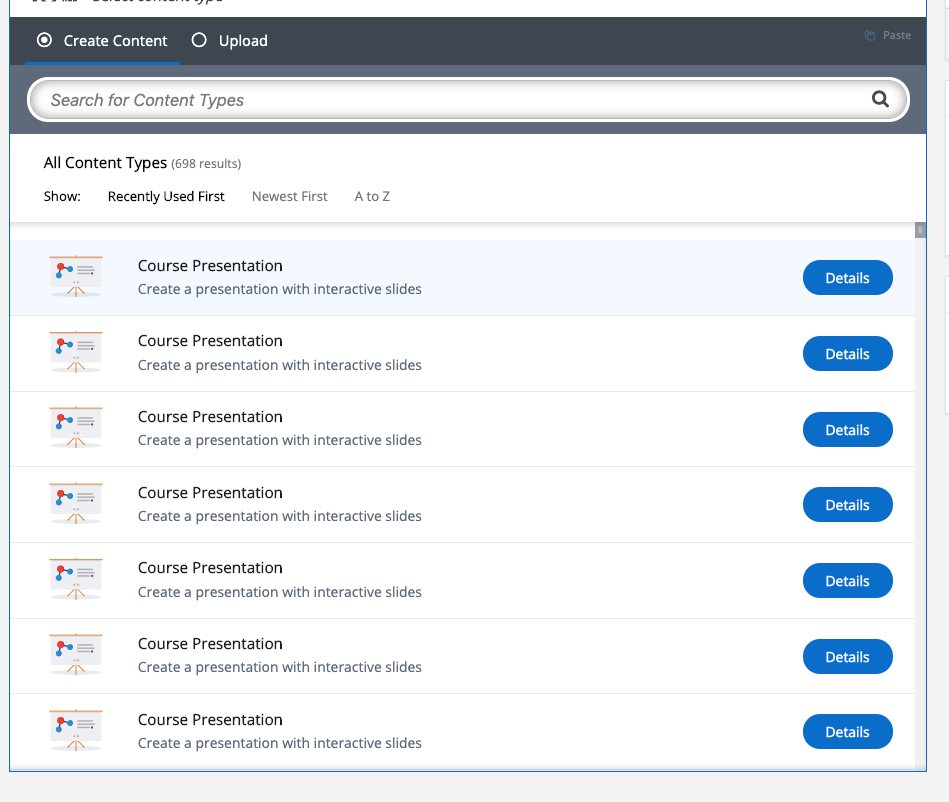Click the content list scrollbar handle
This screenshot has height=802, width=949.
920,230
